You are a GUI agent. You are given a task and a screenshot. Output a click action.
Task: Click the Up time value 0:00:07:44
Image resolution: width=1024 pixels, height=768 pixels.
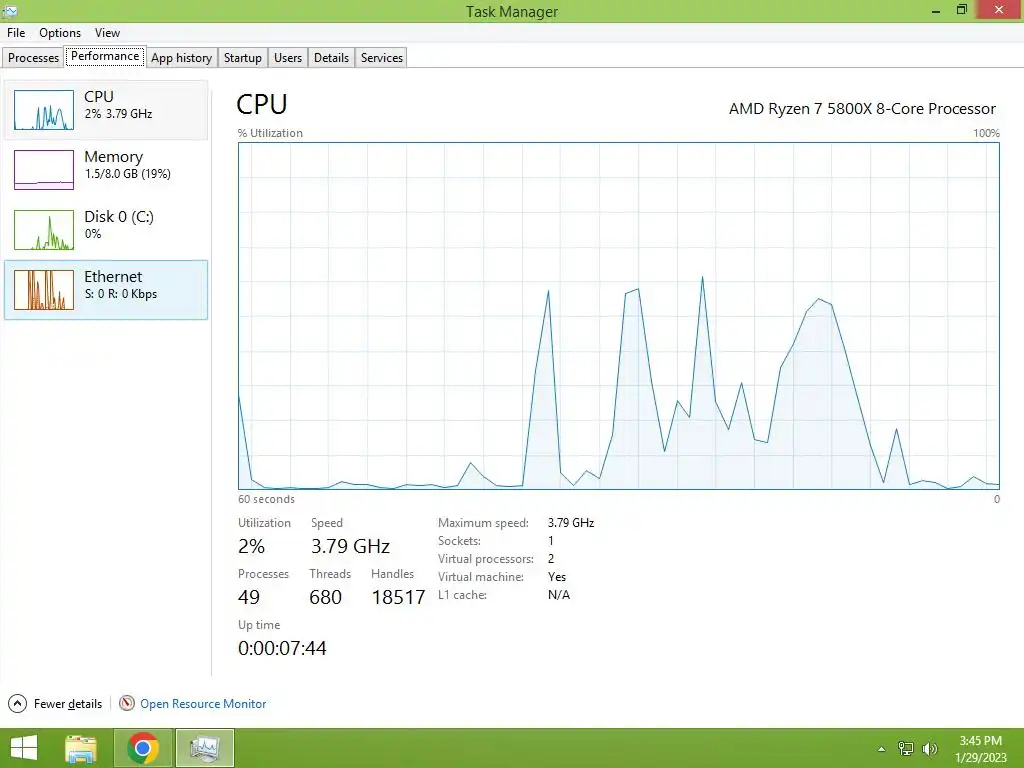click(282, 648)
